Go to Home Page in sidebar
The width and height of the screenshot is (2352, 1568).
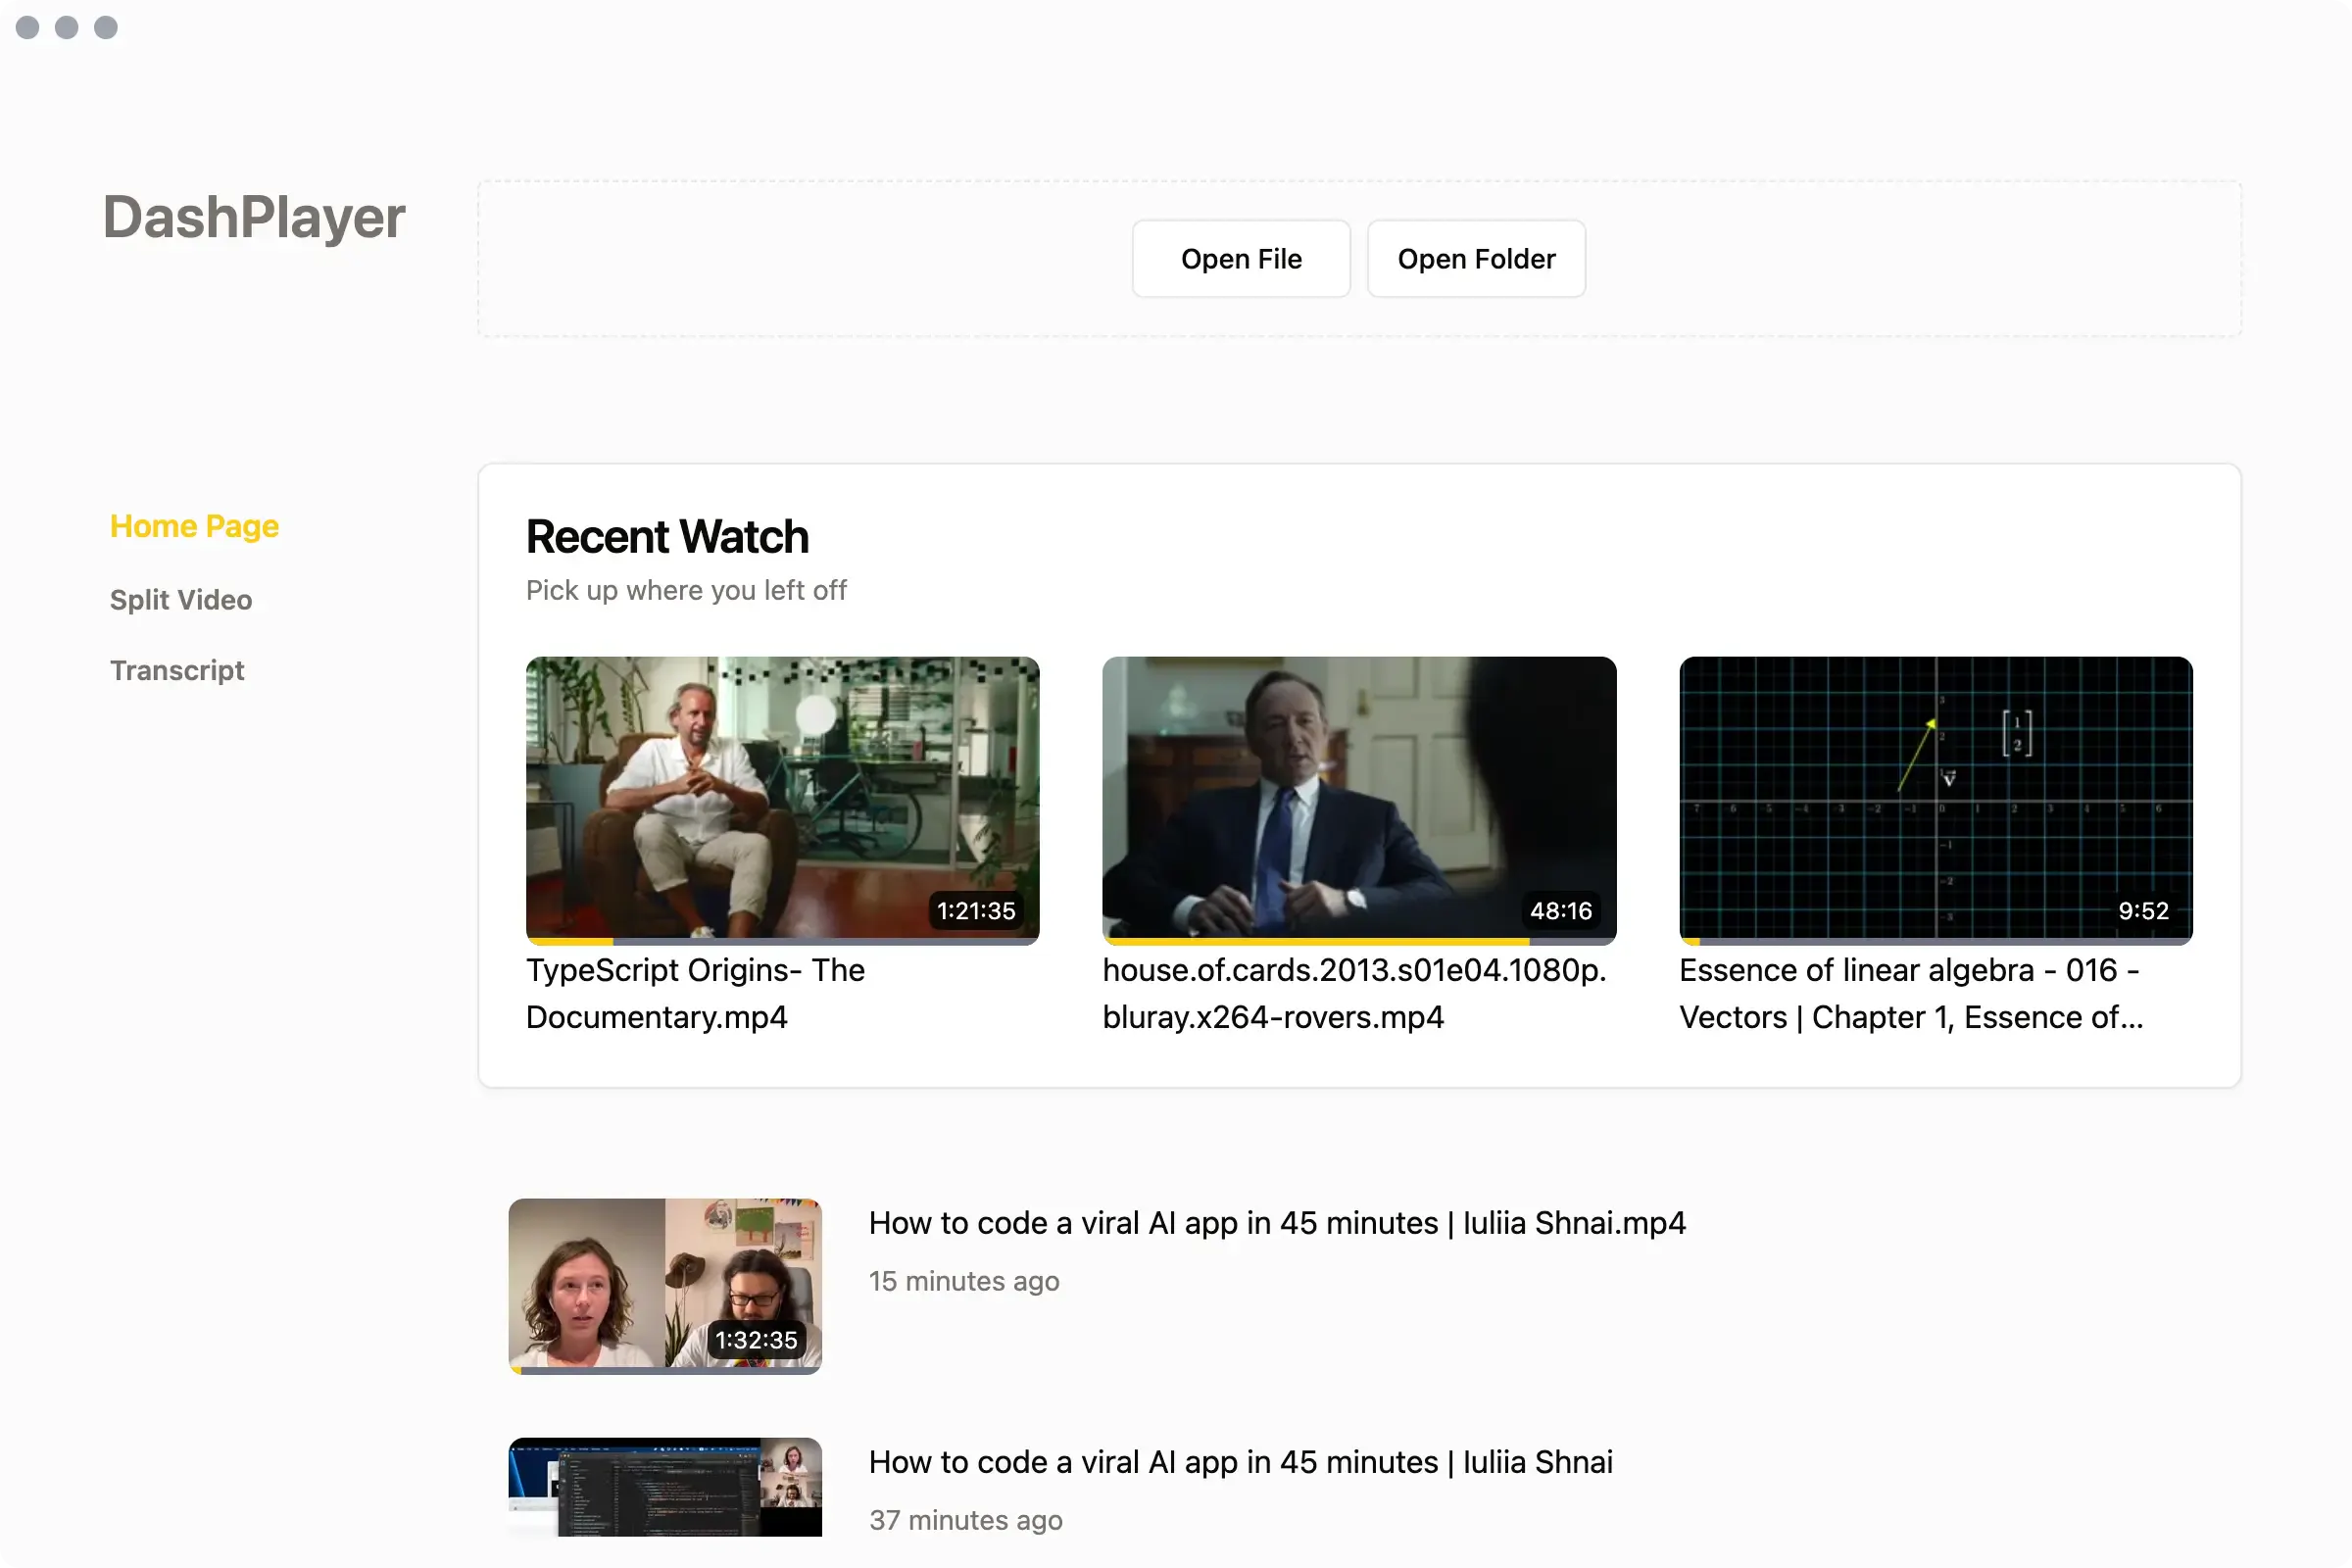(x=194, y=526)
